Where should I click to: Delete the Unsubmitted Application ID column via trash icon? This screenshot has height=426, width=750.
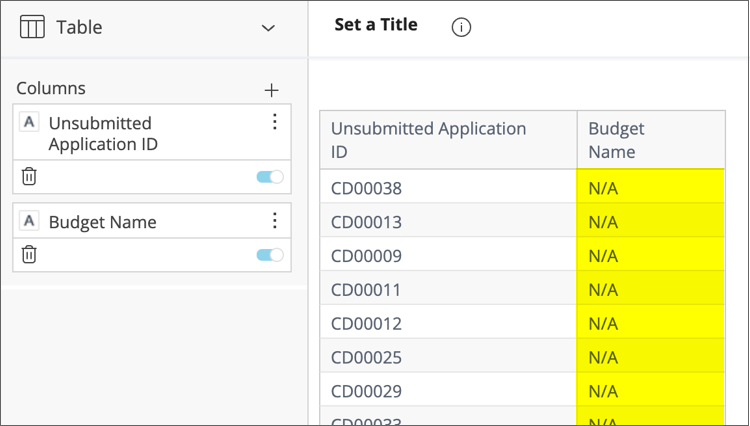pyautogui.click(x=30, y=177)
